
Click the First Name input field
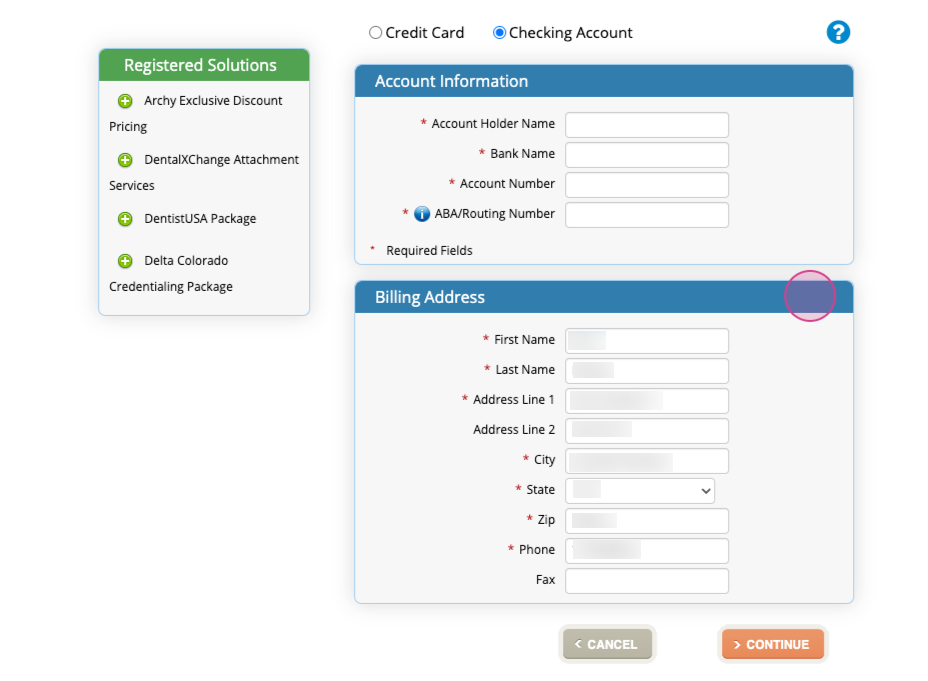point(647,341)
